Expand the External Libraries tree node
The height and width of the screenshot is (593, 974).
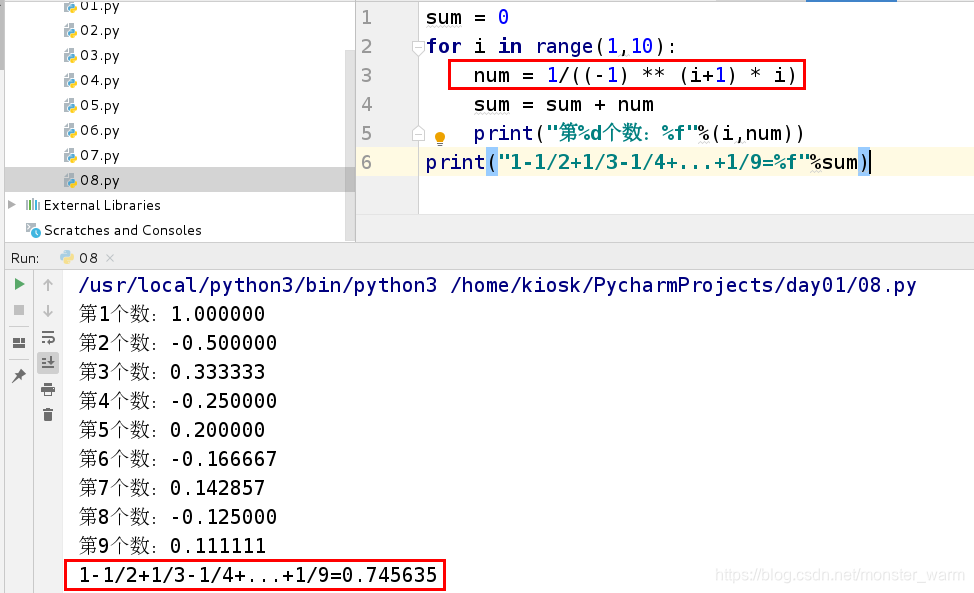click(12, 204)
